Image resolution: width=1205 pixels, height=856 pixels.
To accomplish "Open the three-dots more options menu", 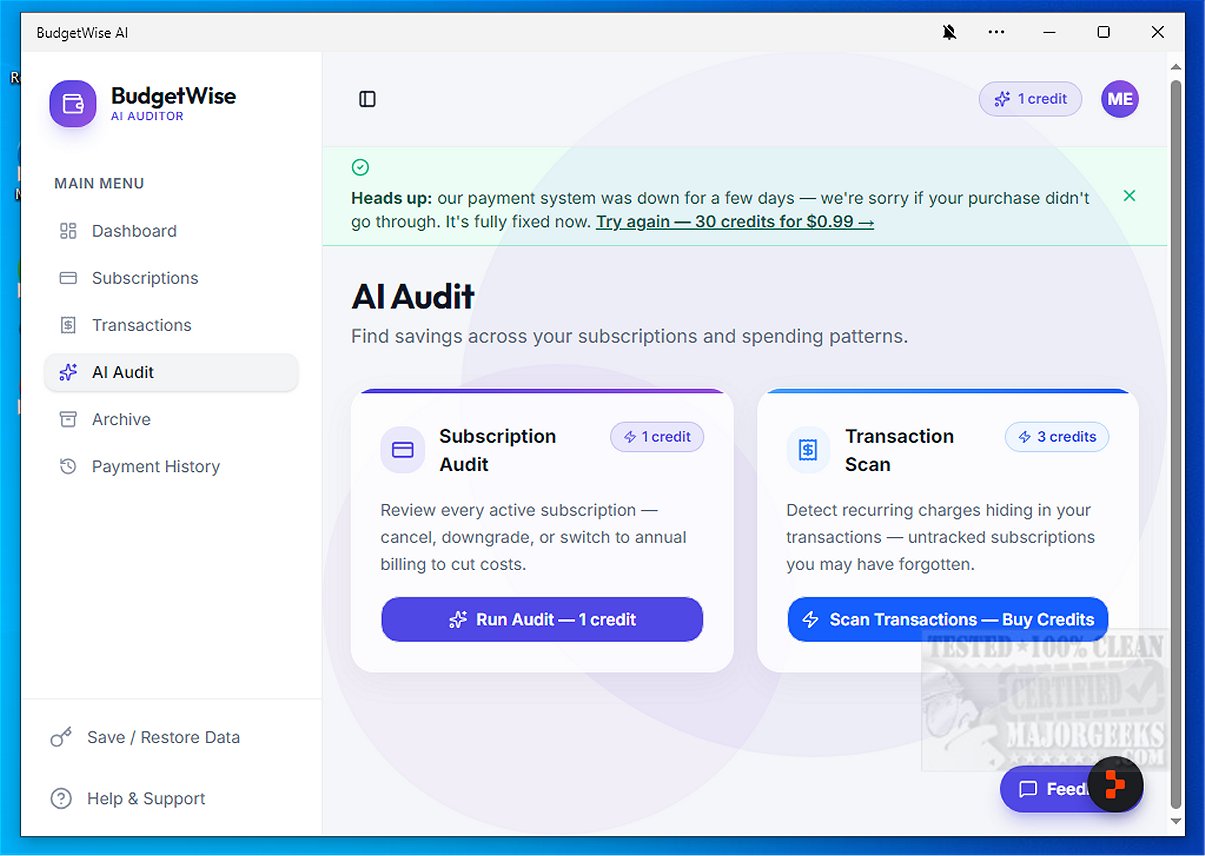I will [x=996, y=32].
